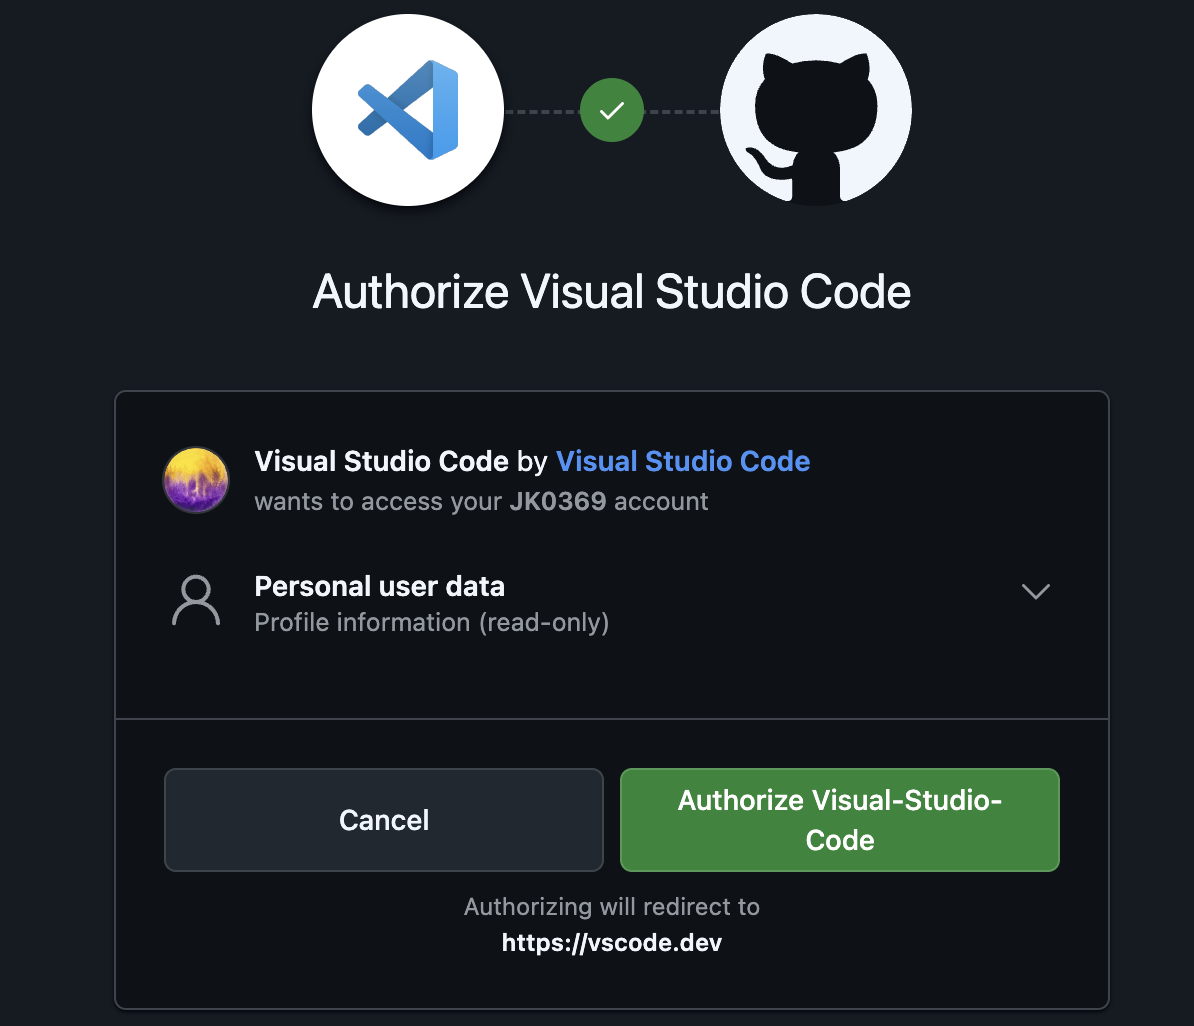1194x1026 pixels.
Task: Click the https://vscode.dev redirect URL
Action: 611,943
